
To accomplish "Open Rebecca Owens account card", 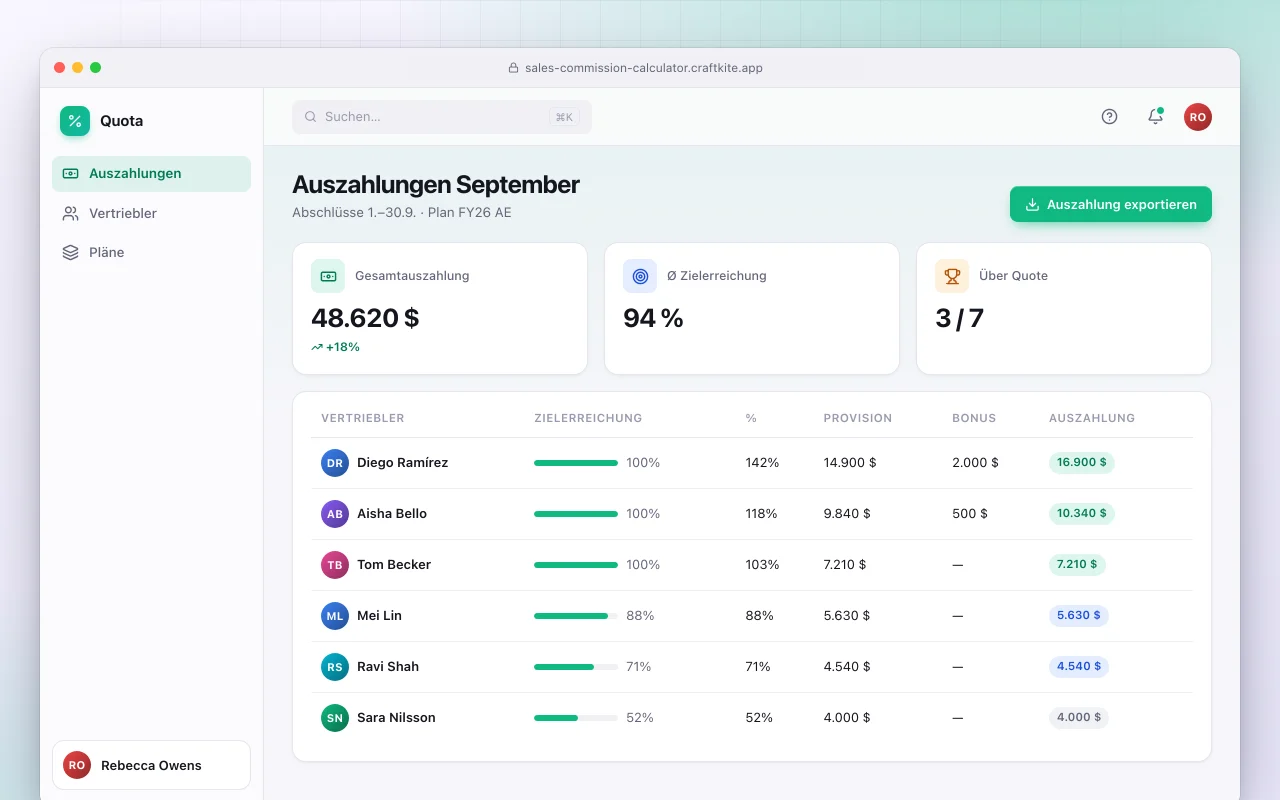I will pyautogui.click(x=151, y=765).
